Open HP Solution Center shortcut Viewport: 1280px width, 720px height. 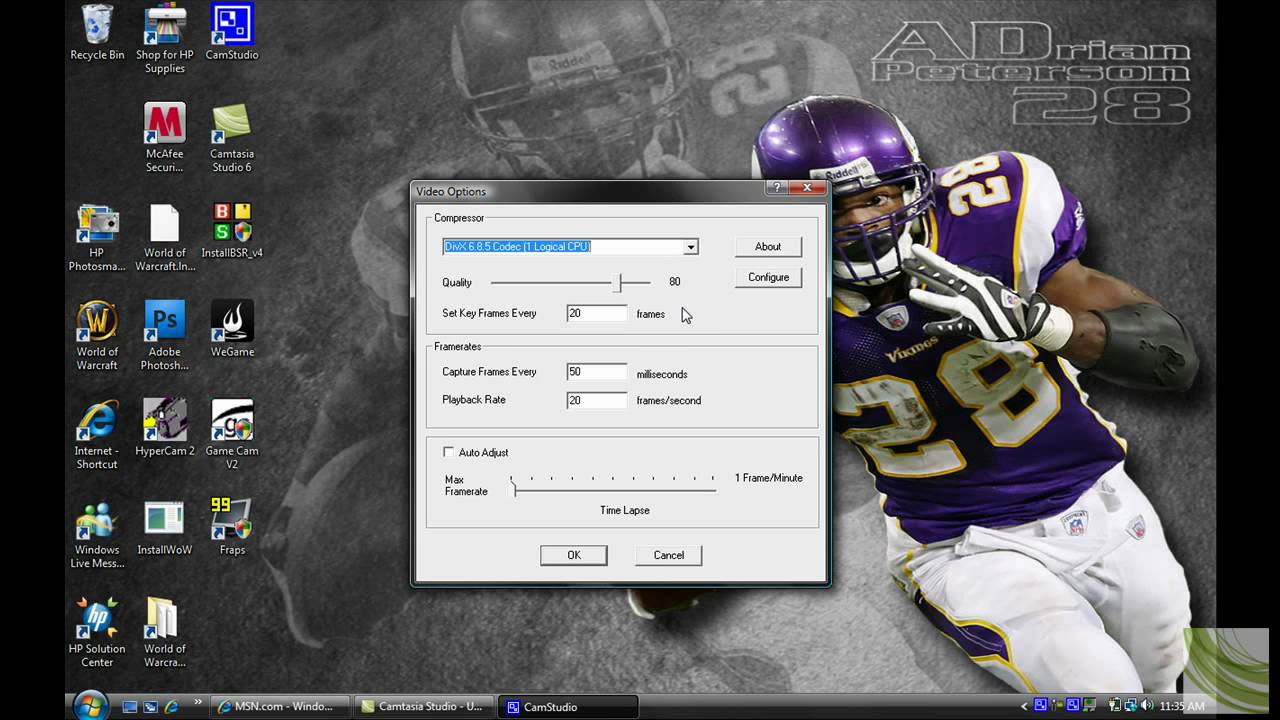pyautogui.click(x=97, y=633)
